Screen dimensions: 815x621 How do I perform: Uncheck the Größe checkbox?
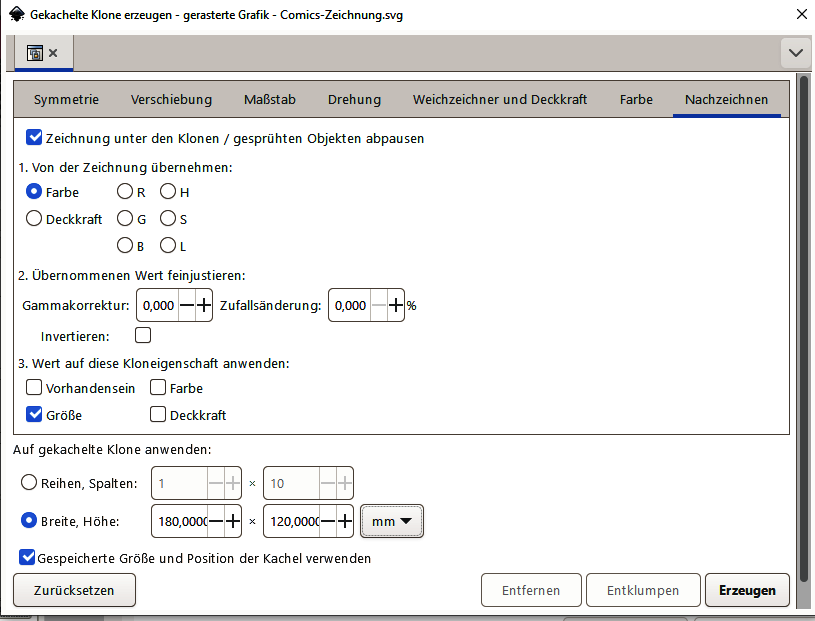point(34,415)
